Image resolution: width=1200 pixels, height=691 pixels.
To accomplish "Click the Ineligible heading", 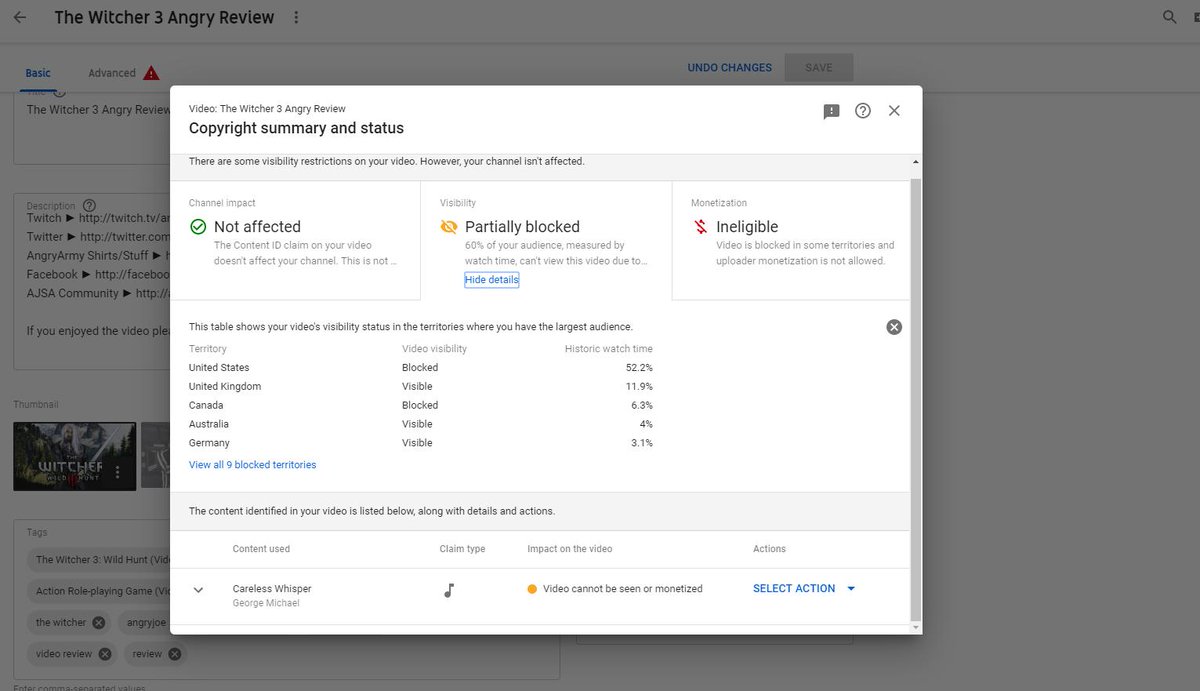I will tap(747, 227).
